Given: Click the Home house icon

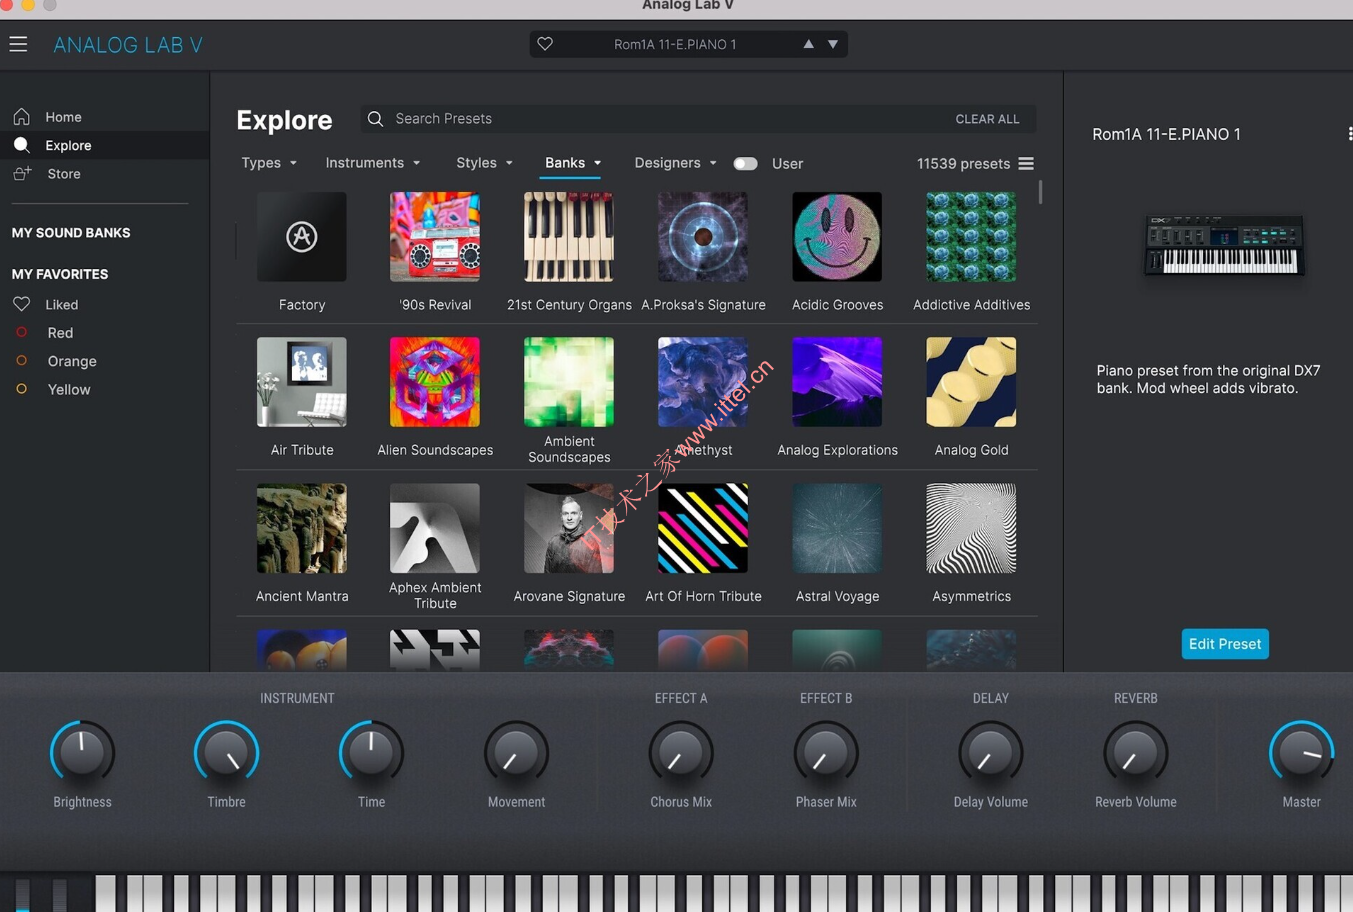Looking at the screenshot, I should [x=21, y=117].
